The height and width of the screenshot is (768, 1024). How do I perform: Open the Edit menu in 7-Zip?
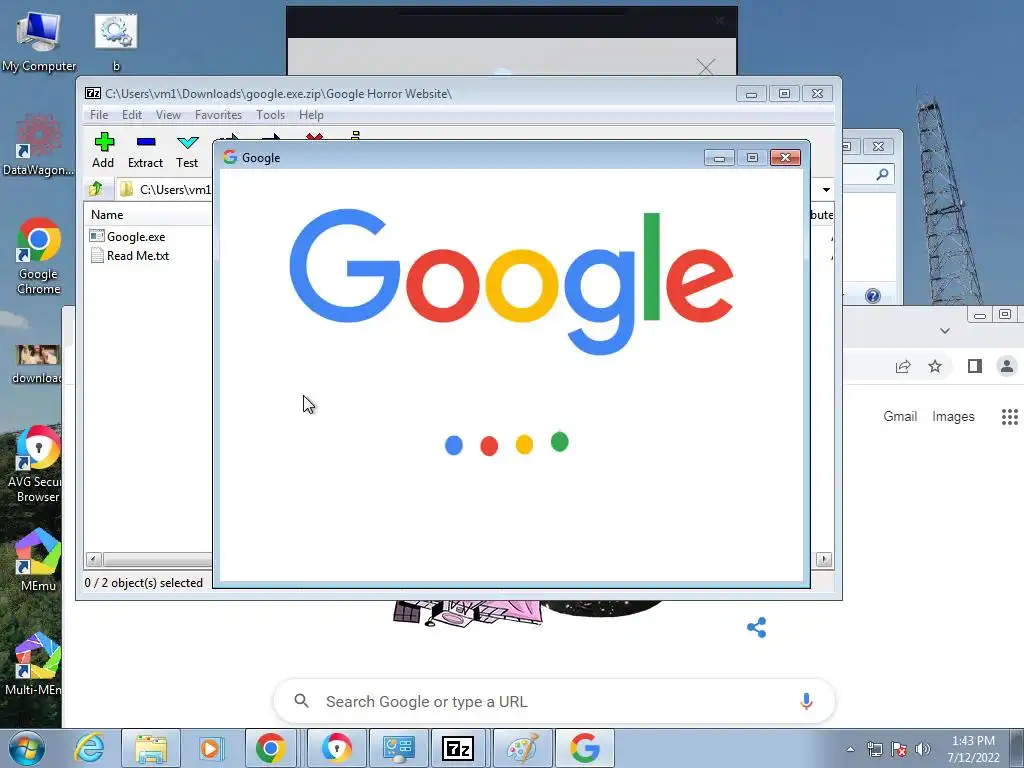(x=132, y=115)
